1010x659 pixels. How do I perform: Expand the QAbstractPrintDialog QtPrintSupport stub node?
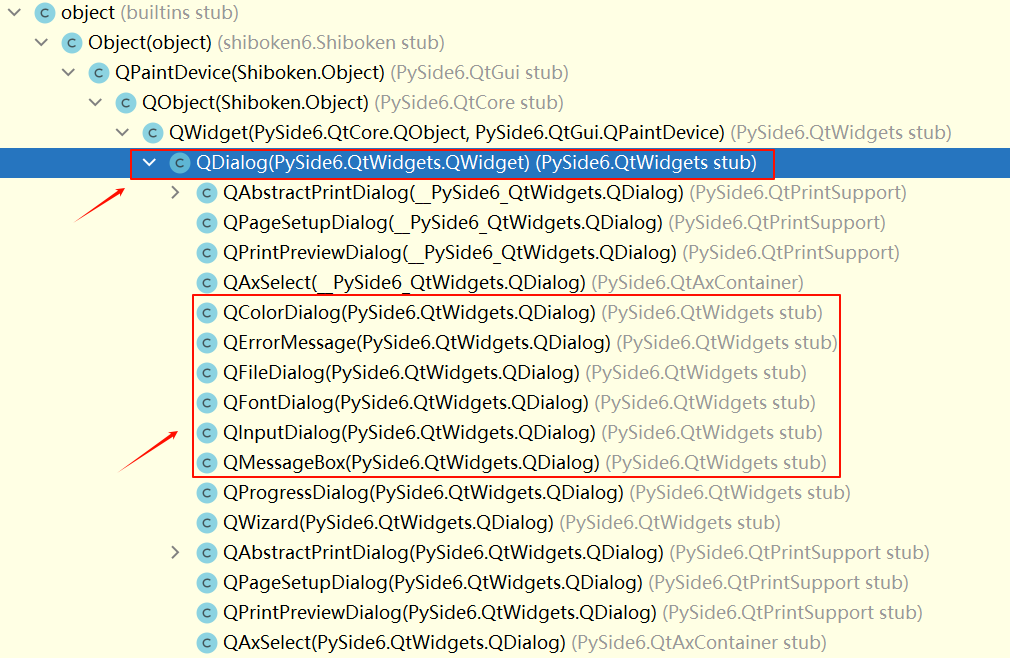pyautogui.click(x=175, y=553)
